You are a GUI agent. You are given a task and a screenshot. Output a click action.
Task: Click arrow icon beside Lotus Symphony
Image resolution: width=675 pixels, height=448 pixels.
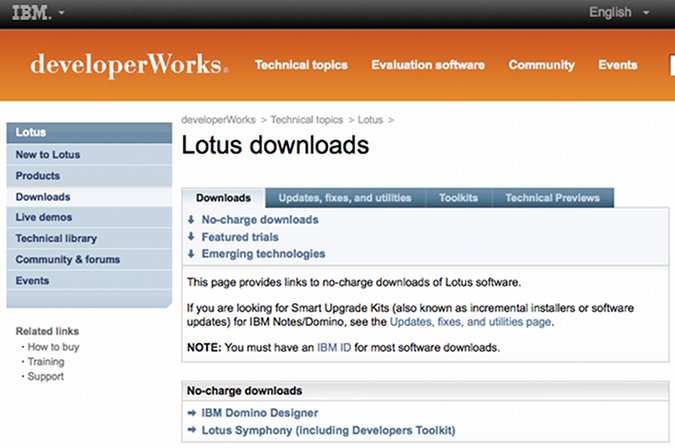click(x=192, y=429)
